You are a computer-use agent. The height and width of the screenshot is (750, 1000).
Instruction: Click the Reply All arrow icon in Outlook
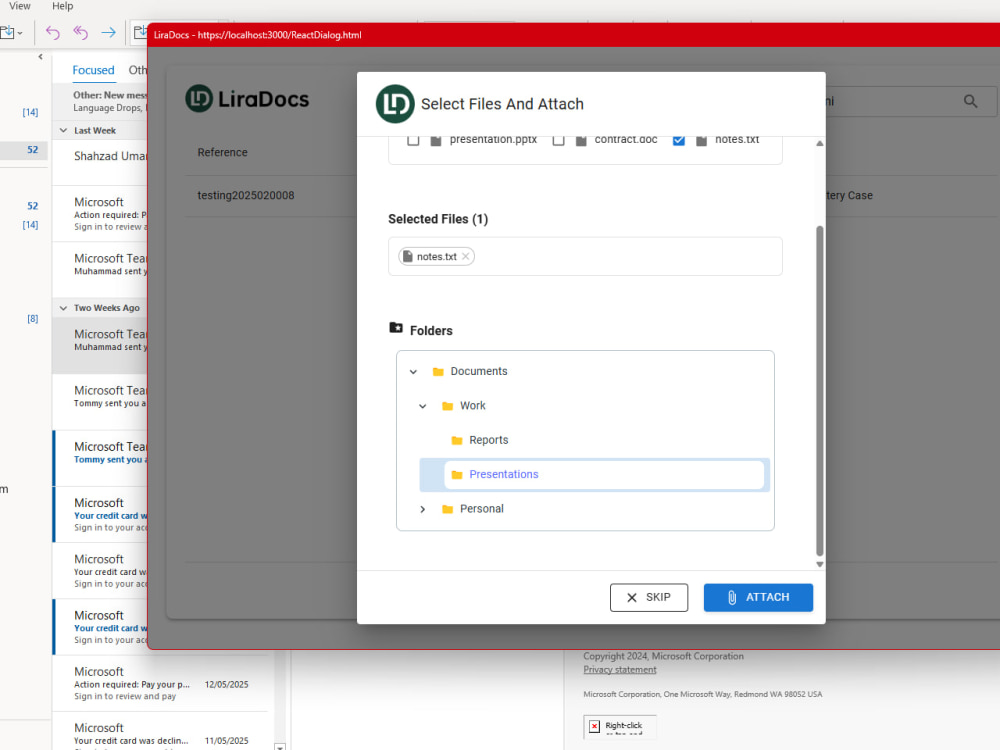point(80,33)
